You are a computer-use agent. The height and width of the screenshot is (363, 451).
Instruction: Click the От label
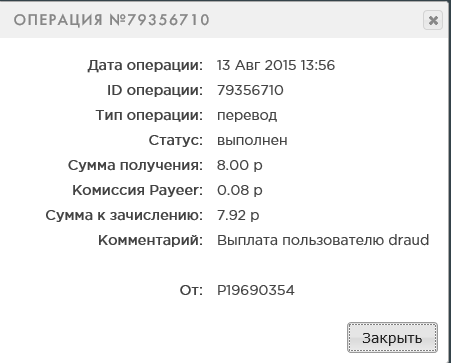(191, 290)
